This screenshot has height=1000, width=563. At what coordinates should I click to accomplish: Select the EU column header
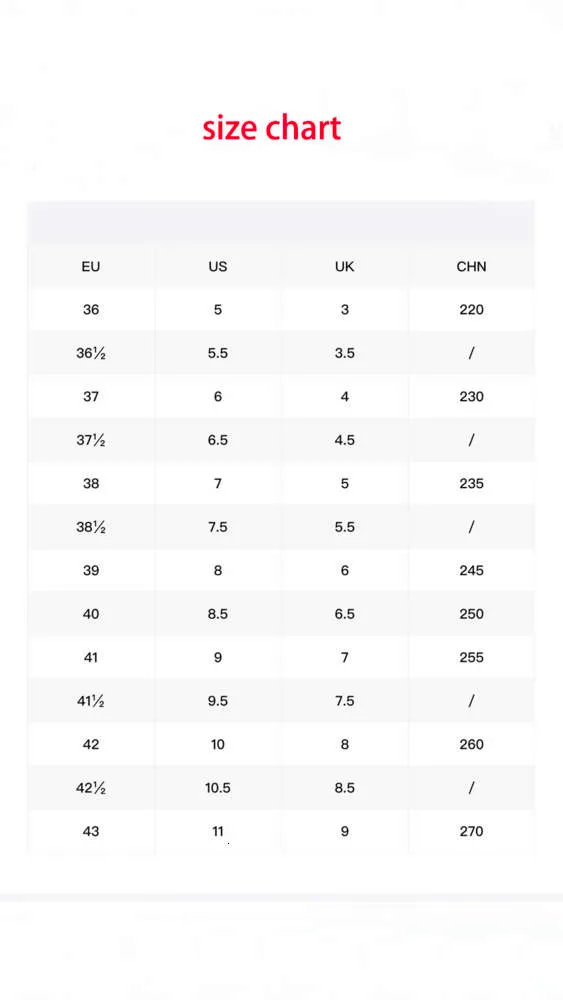(91, 267)
